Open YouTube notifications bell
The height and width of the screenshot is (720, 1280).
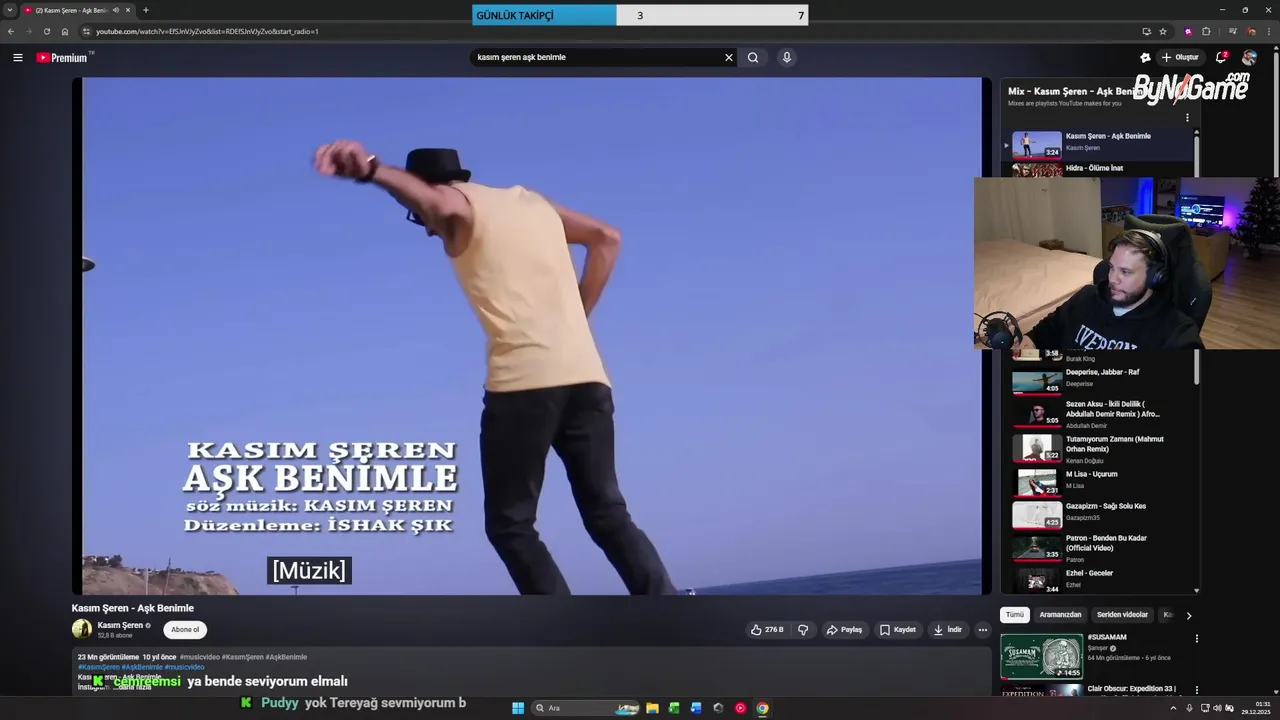(1221, 57)
